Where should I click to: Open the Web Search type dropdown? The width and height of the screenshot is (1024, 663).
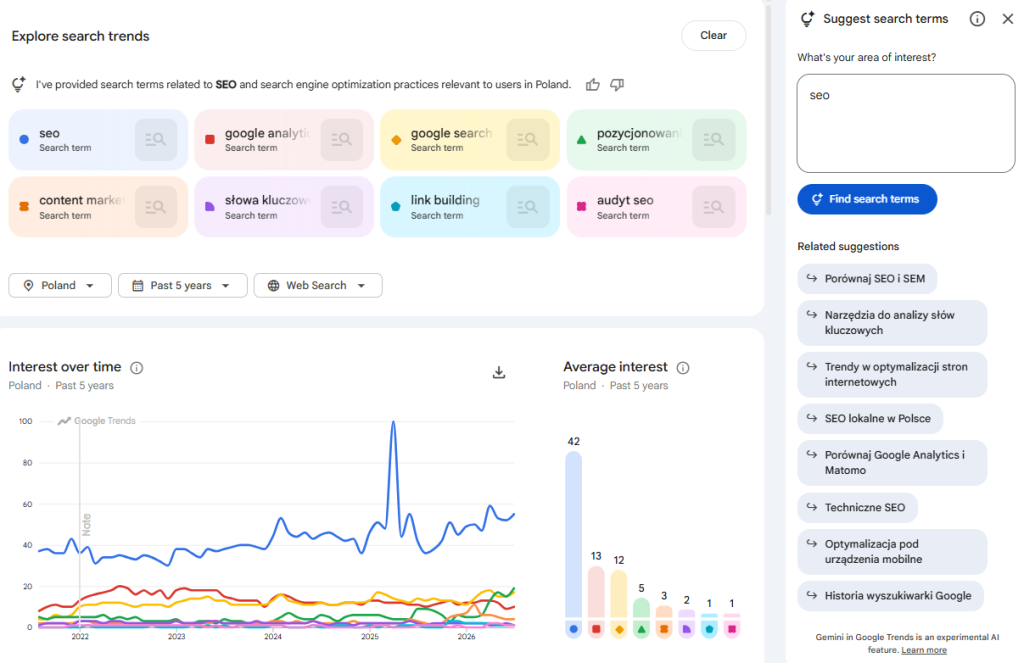click(x=318, y=285)
